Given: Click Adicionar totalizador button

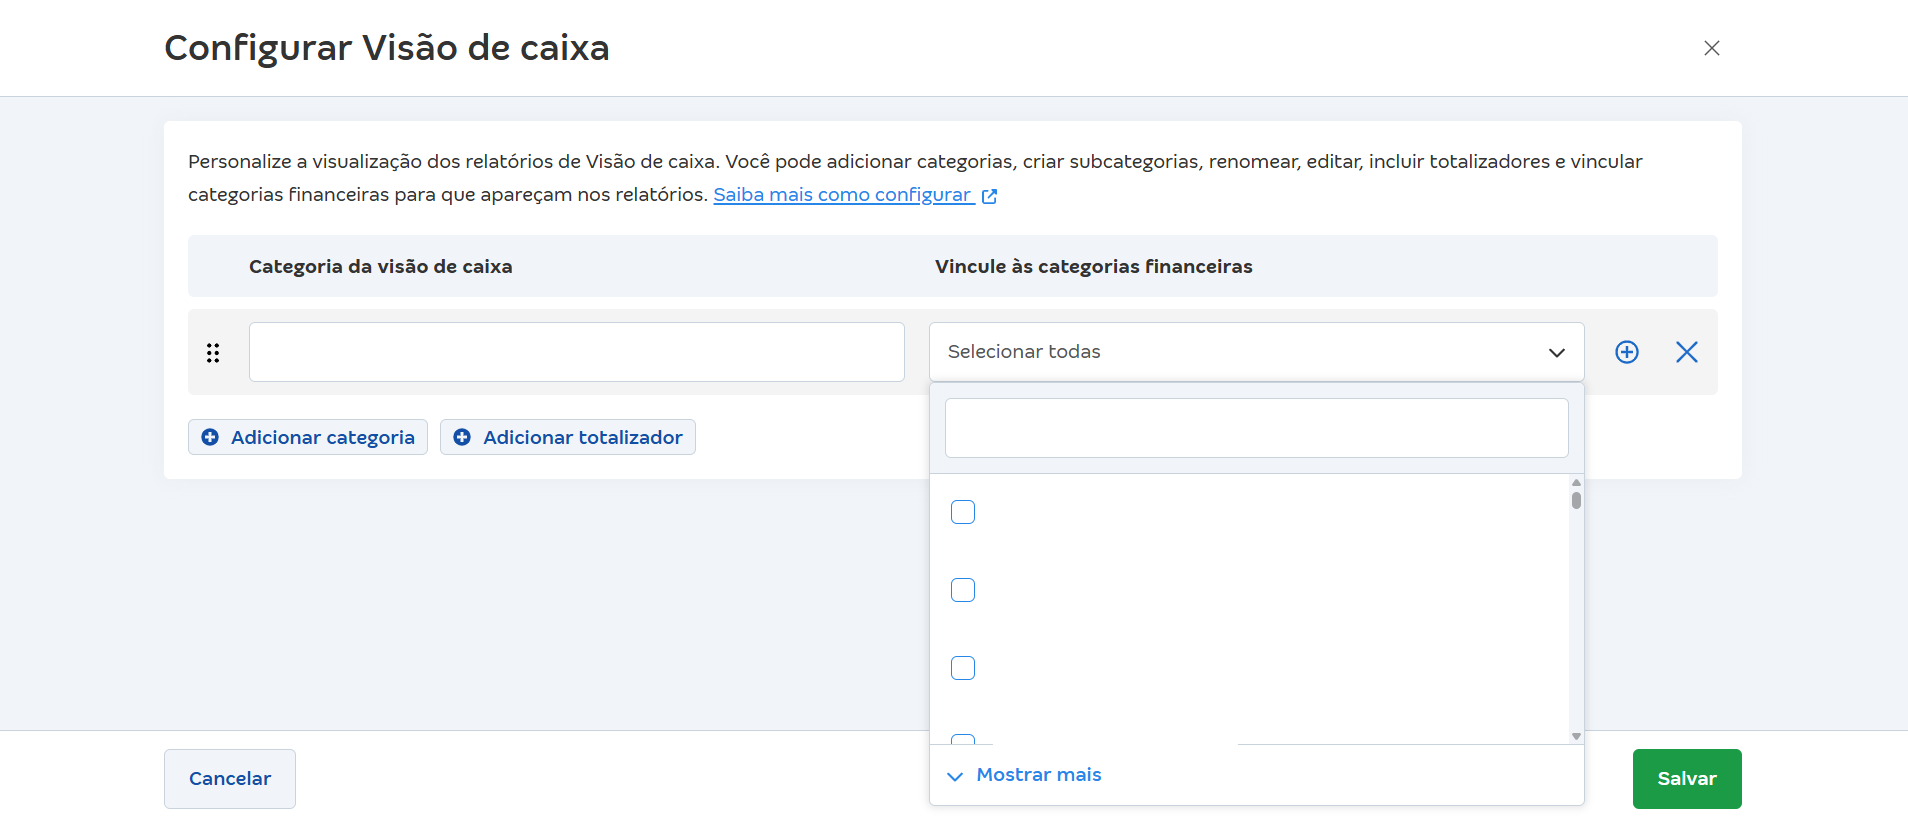Looking at the screenshot, I should coord(568,437).
